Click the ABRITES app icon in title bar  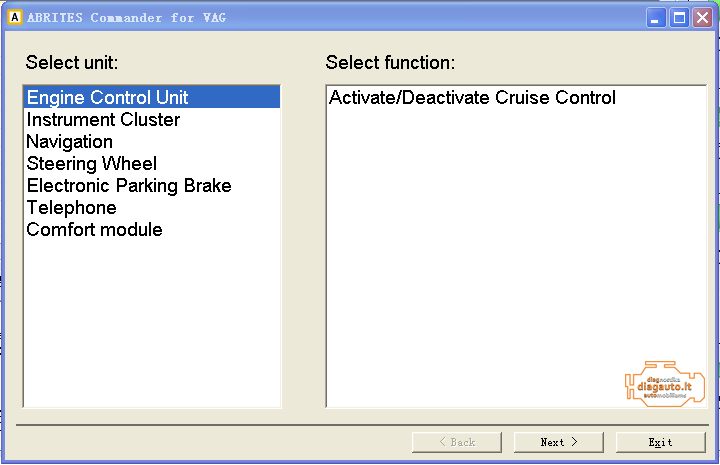coord(15,17)
